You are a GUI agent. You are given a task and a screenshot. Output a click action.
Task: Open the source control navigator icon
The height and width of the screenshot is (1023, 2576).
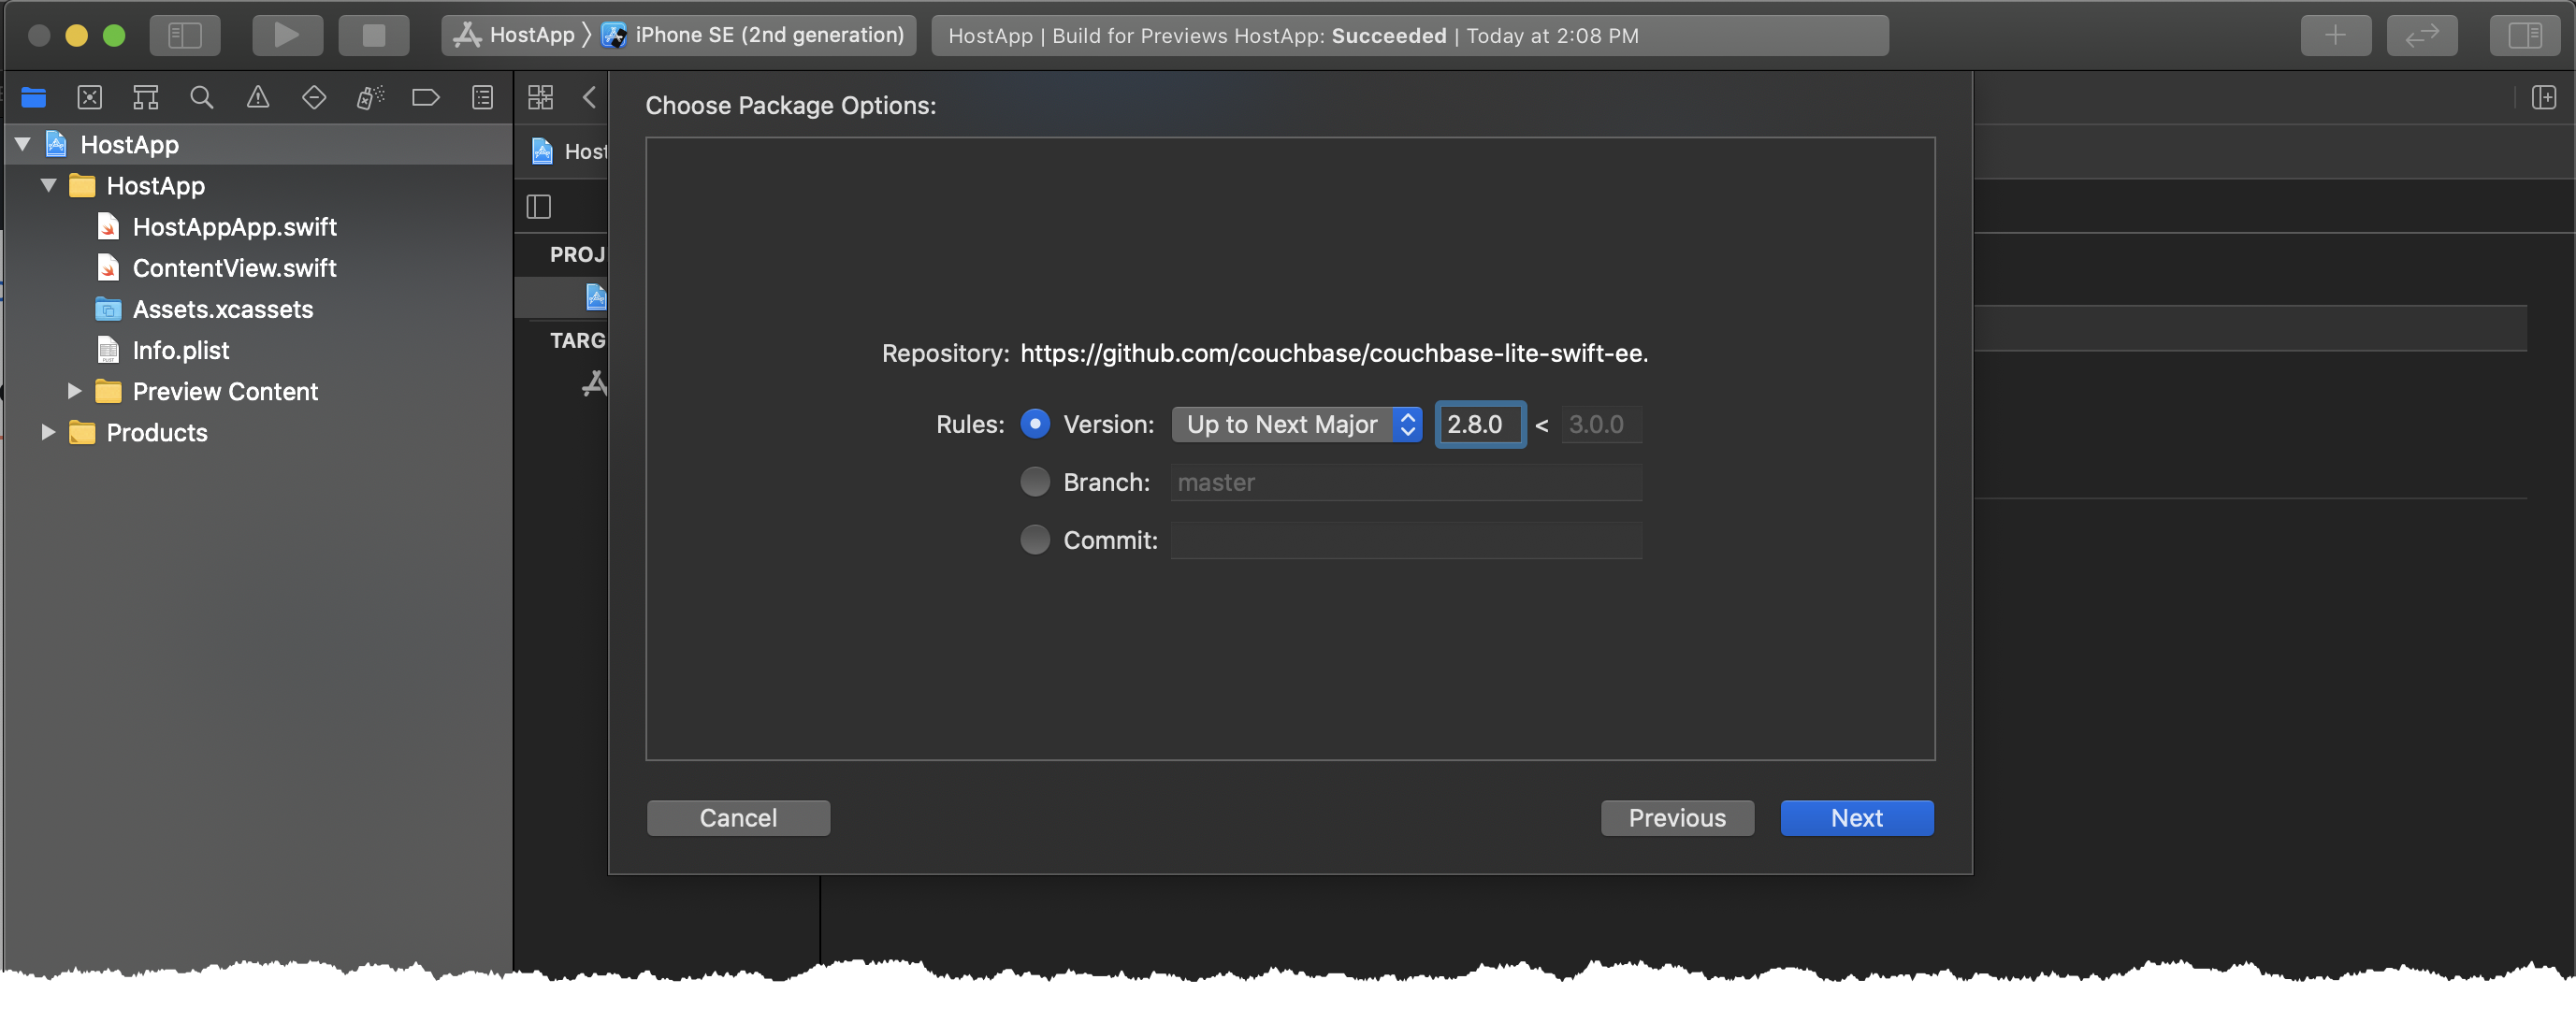90,97
